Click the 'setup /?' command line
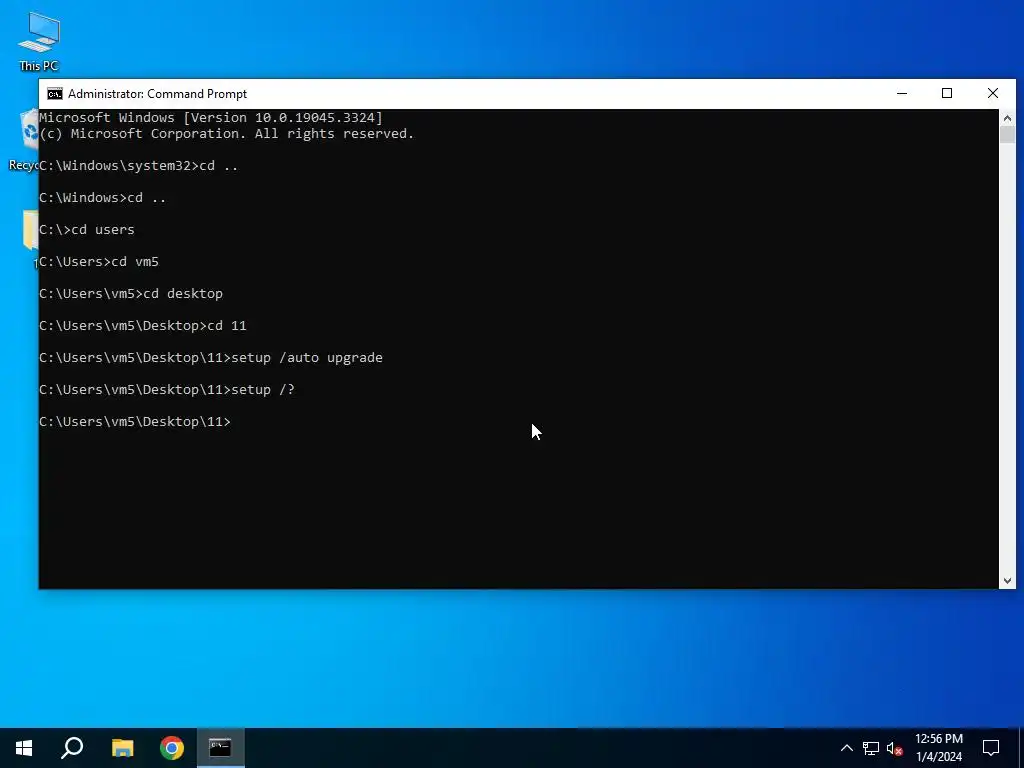 point(167,390)
